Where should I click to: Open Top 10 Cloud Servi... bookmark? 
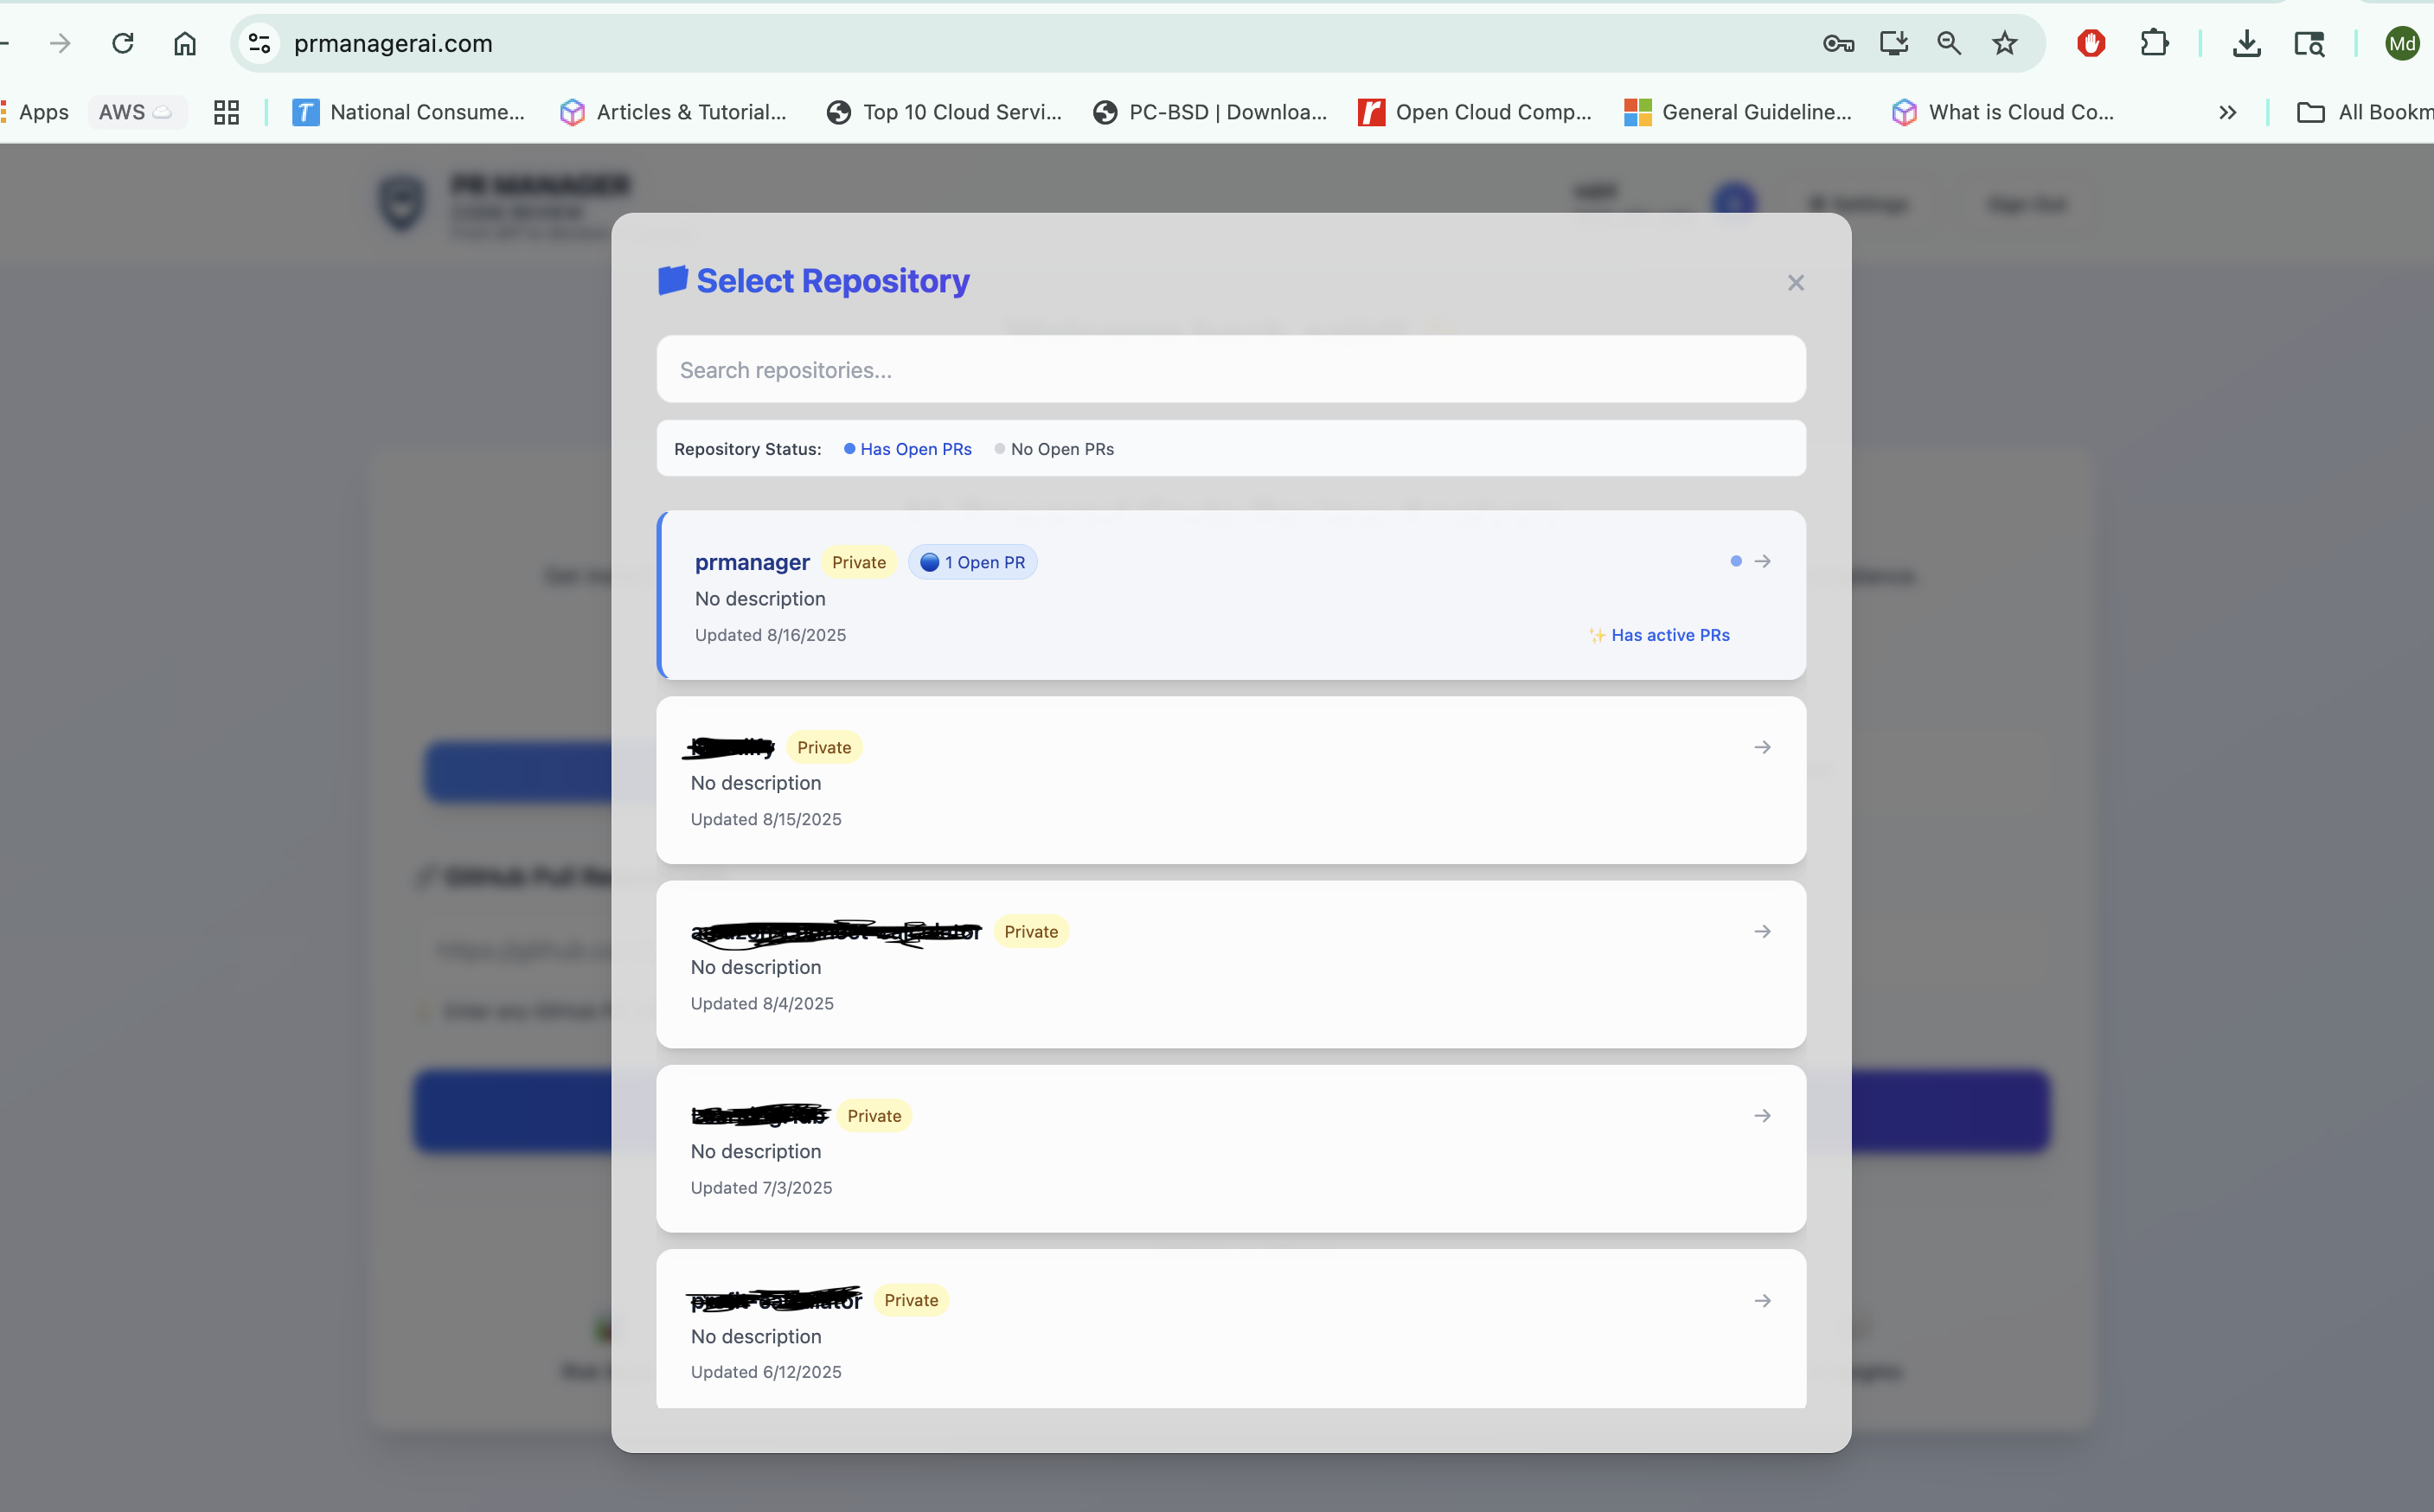(x=944, y=112)
